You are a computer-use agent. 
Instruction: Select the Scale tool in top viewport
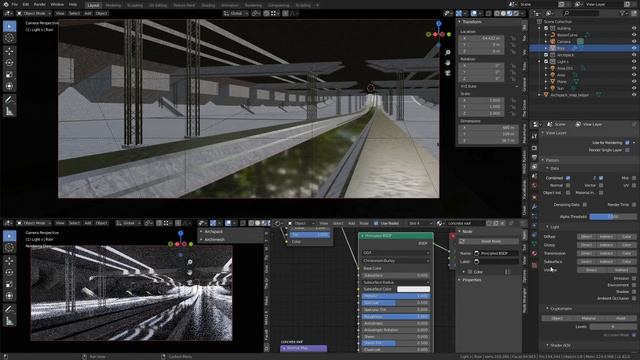point(9,75)
